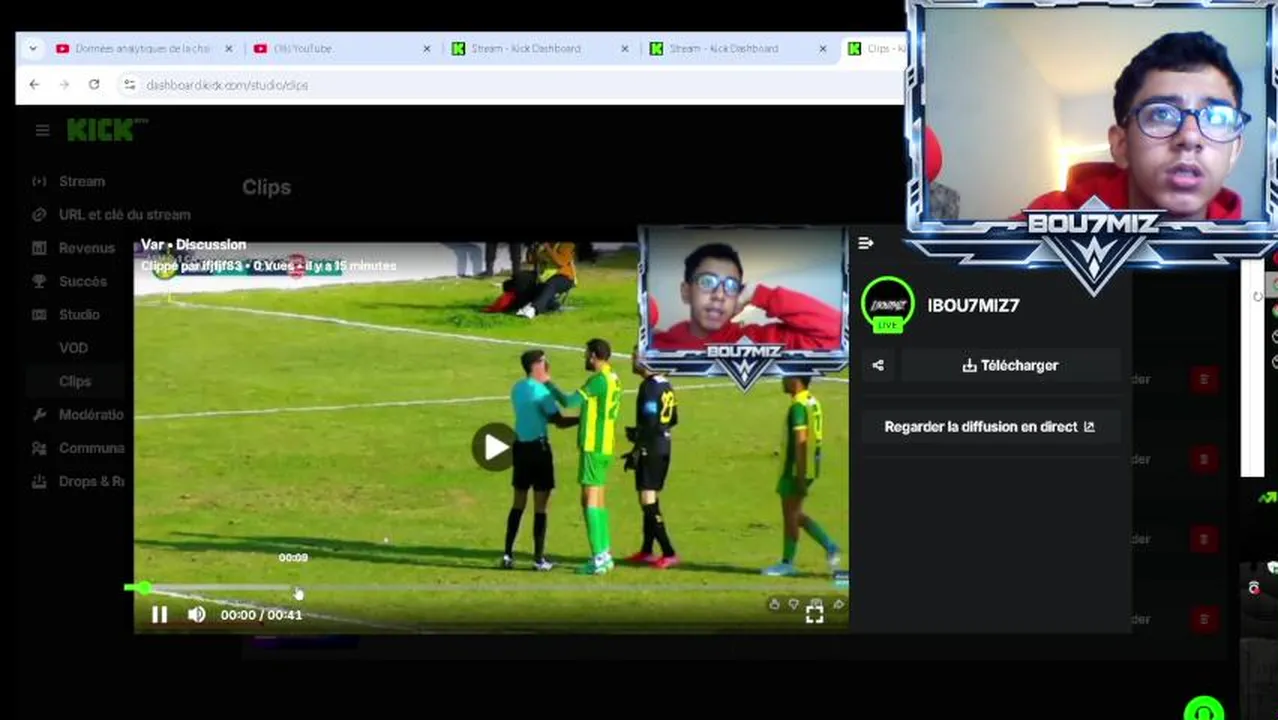Click 'Regarder la diffusion en direct'
The width and height of the screenshot is (1278, 720).
point(990,427)
